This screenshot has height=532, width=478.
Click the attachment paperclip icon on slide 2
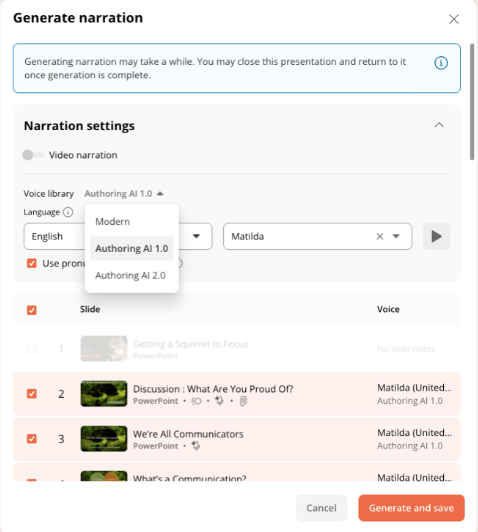tap(243, 401)
